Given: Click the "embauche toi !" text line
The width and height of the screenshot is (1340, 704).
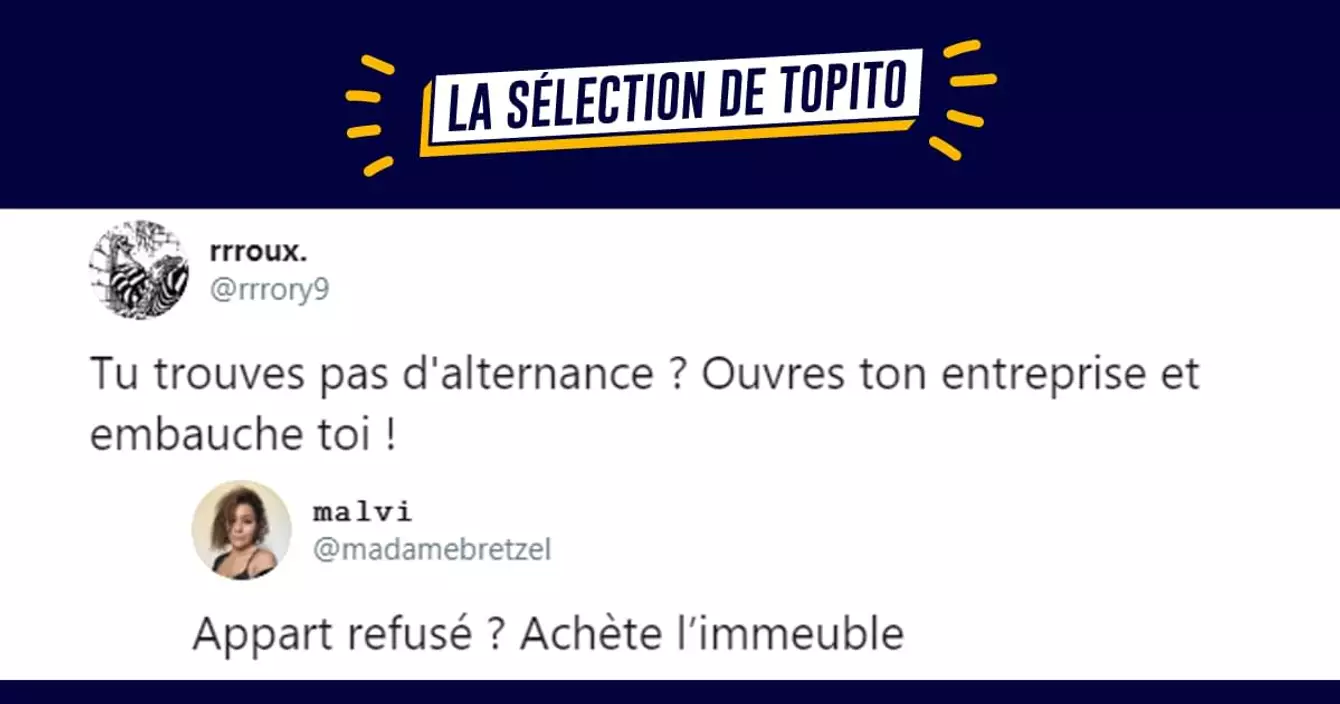Looking at the screenshot, I should pyautogui.click(x=241, y=438).
